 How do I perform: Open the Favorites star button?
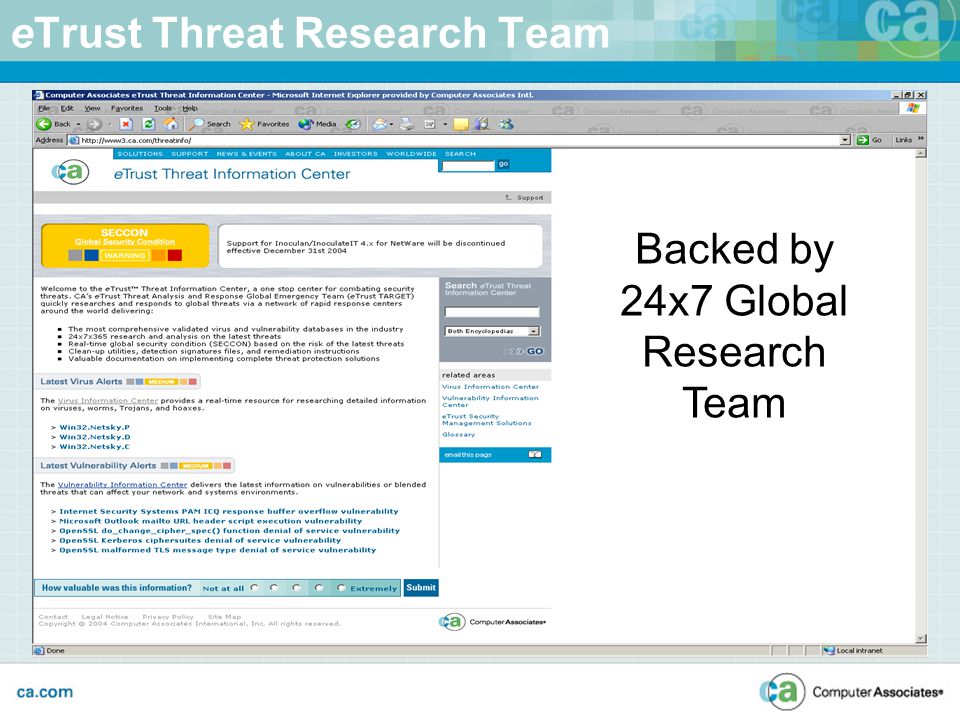point(264,124)
